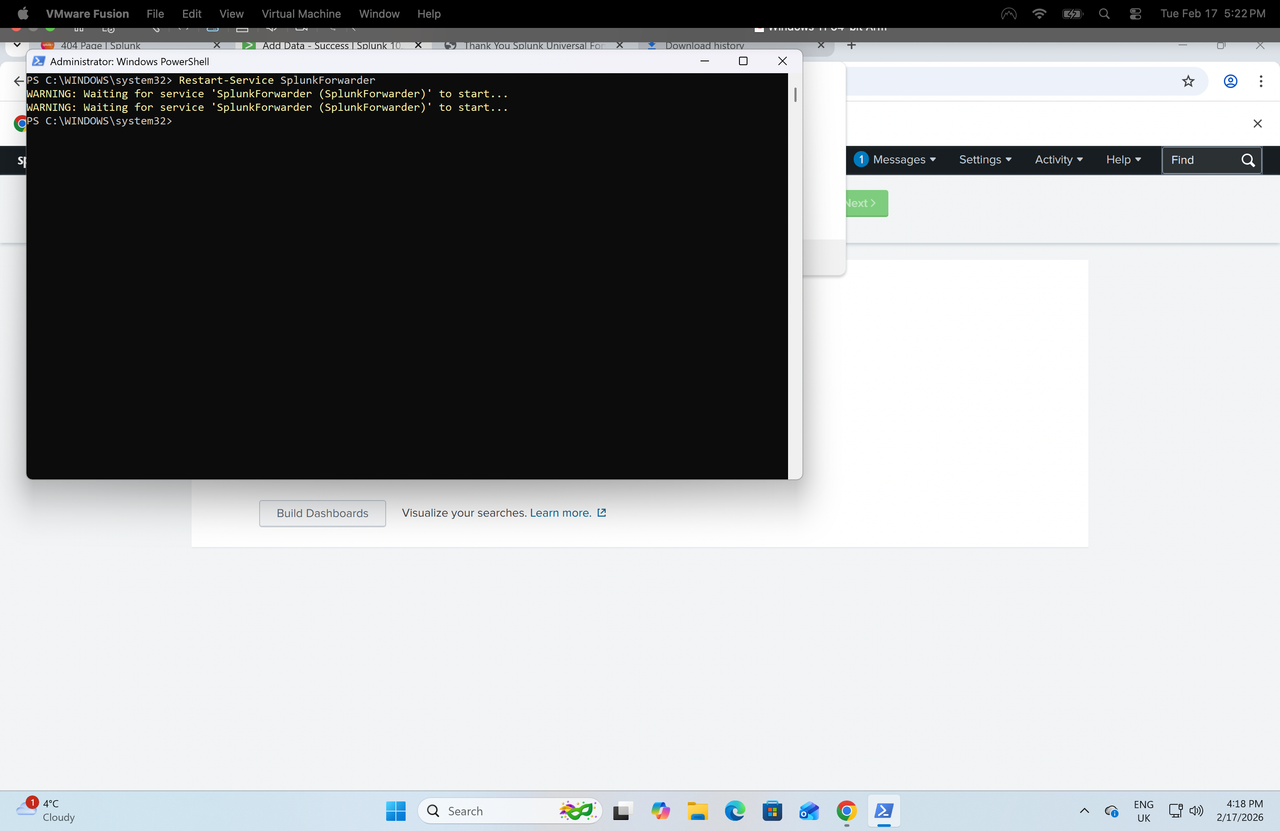Expand the Splunk Settings menu
1280x831 pixels.
pyautogui.click(x=985, y=160)
